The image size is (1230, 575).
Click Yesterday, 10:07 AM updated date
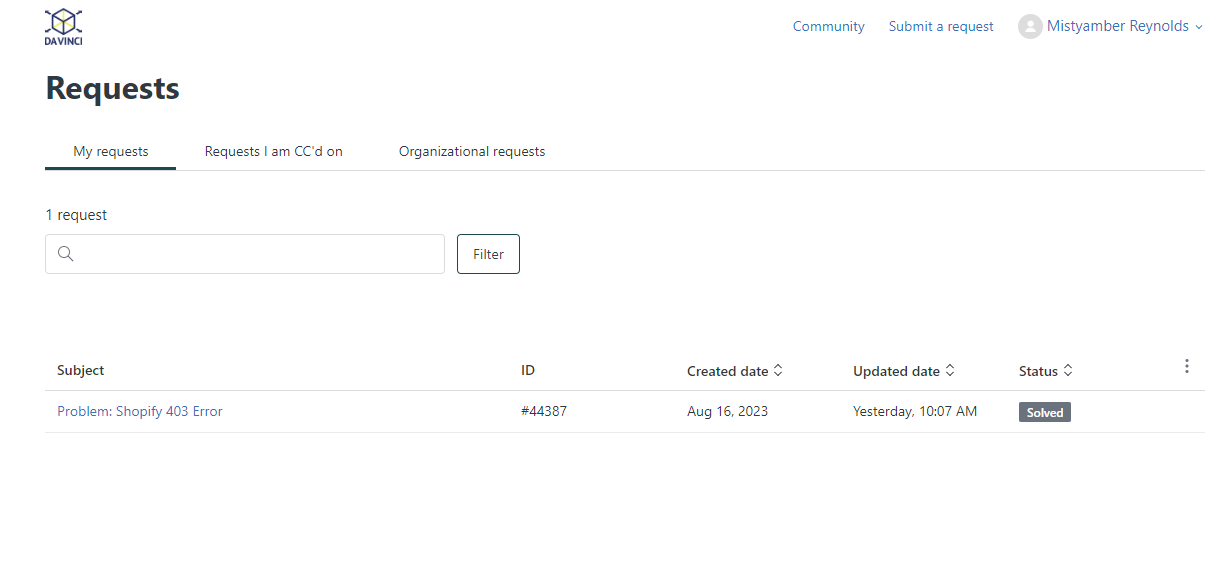915,411
